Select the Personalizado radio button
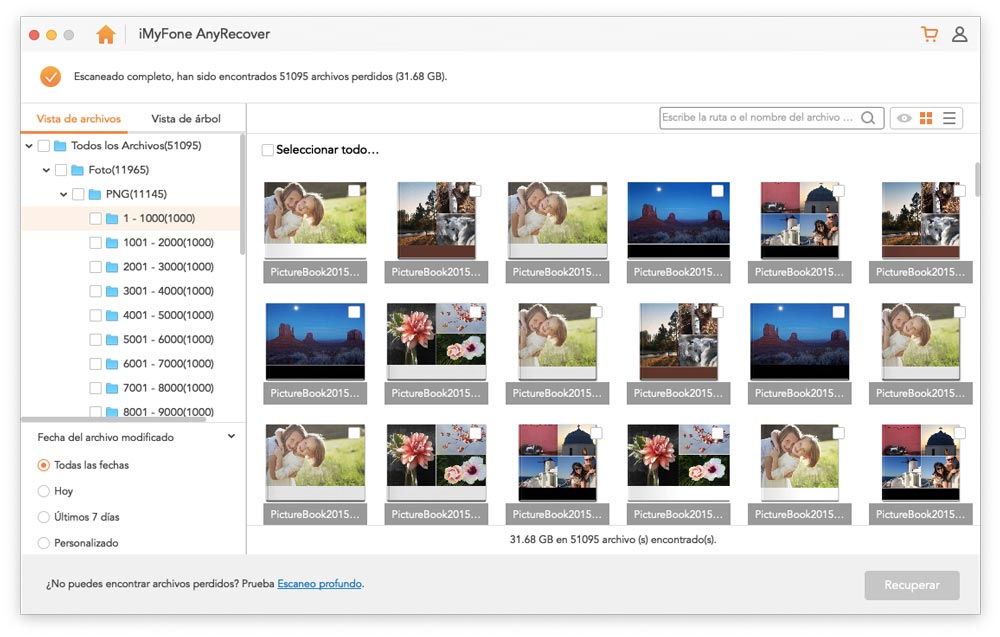This screenshot has width=1000, height=637. pyautogui.click(x=43, y=543)
